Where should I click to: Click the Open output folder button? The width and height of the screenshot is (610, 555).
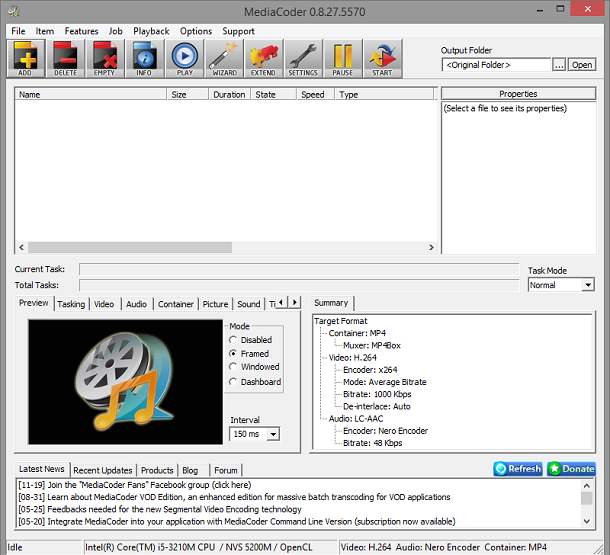(582, 65)
